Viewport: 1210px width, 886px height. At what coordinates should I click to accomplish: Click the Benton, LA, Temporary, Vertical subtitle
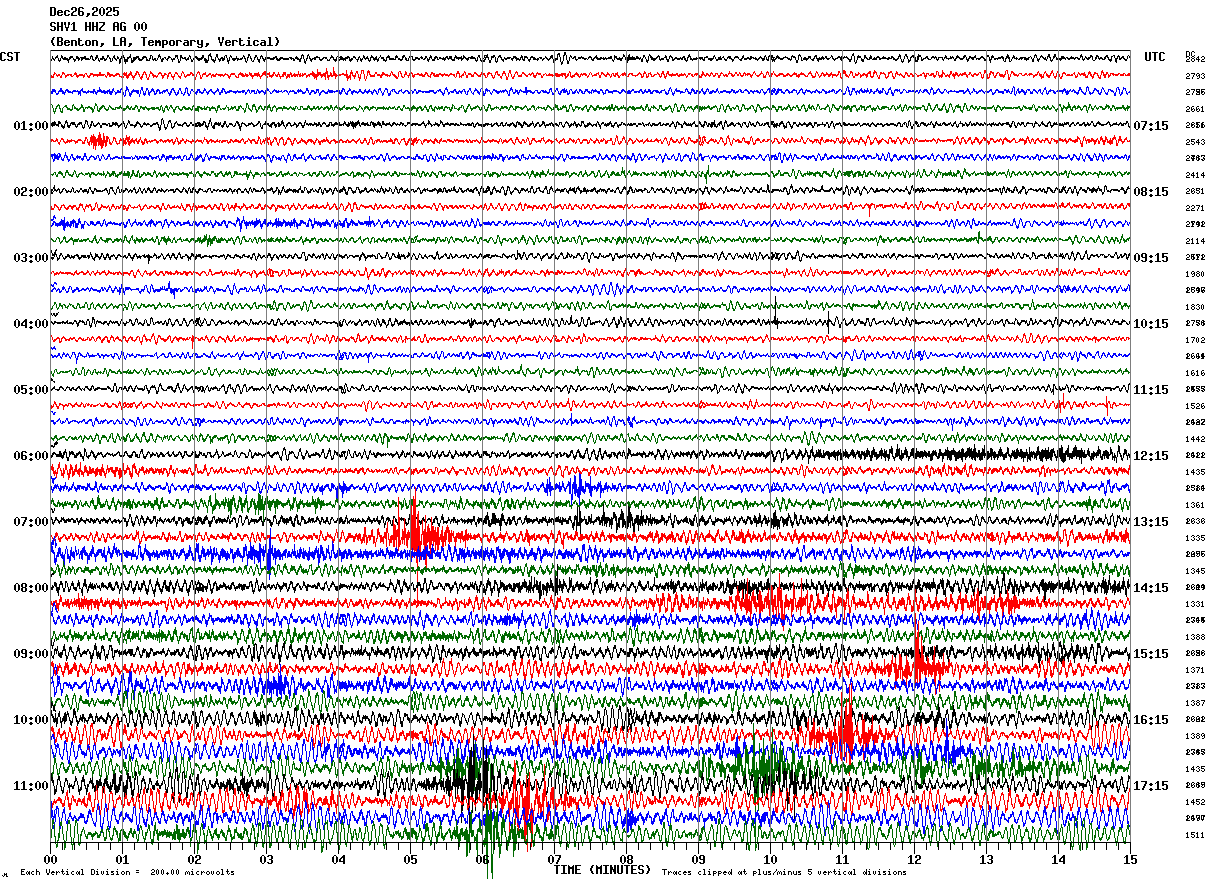[x=165, y=42]
